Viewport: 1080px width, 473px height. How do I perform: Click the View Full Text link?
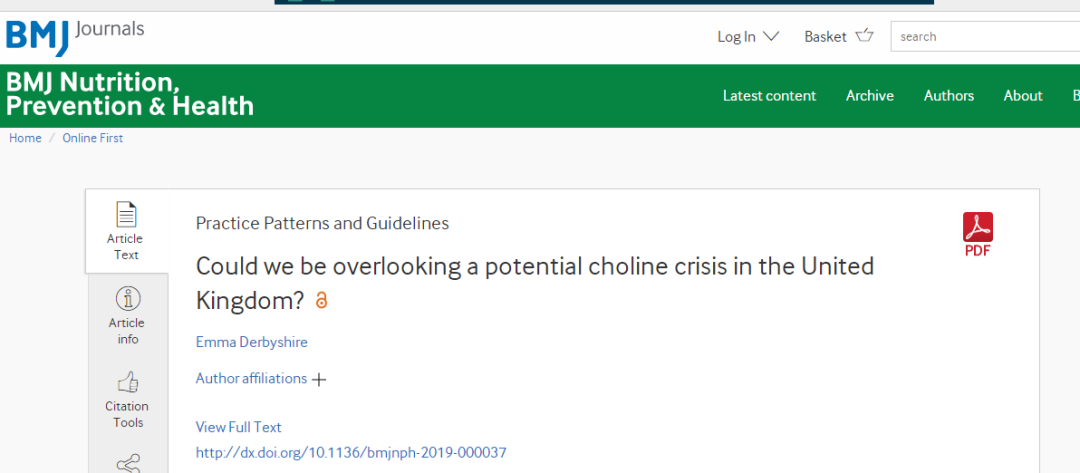click(x=238, y=427)
